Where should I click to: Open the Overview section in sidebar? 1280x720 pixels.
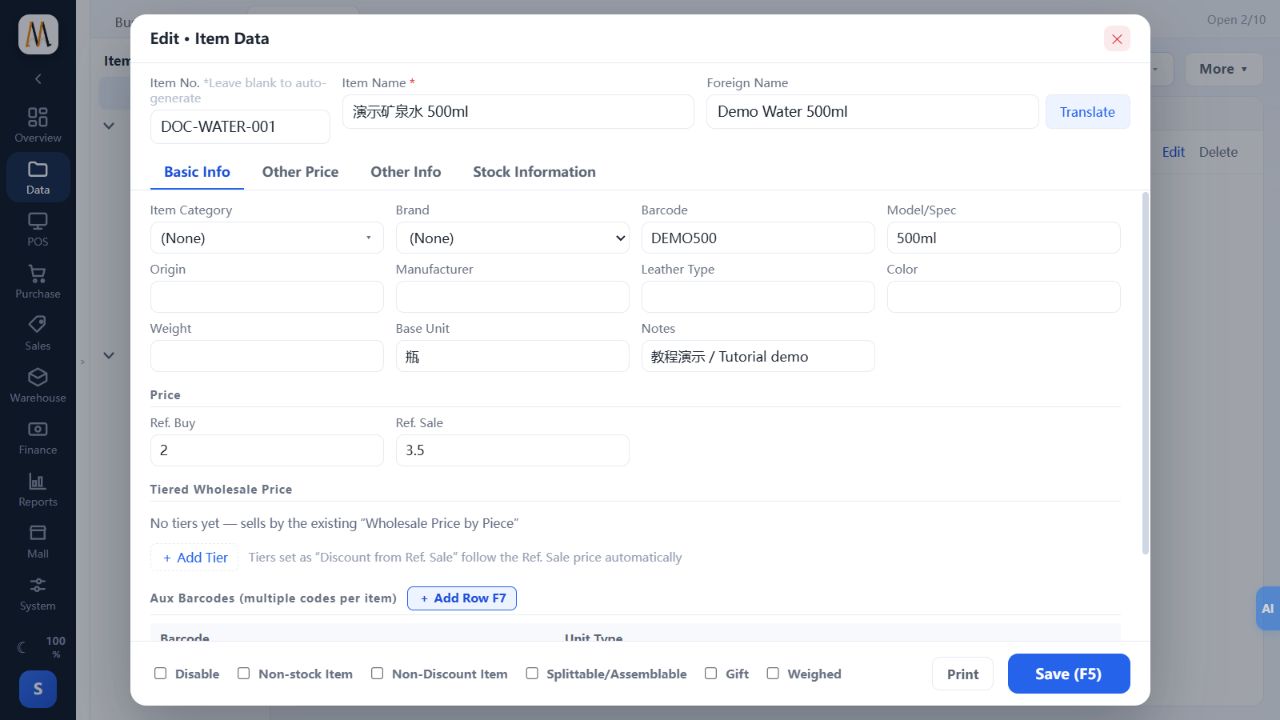[x=38, y=125]
